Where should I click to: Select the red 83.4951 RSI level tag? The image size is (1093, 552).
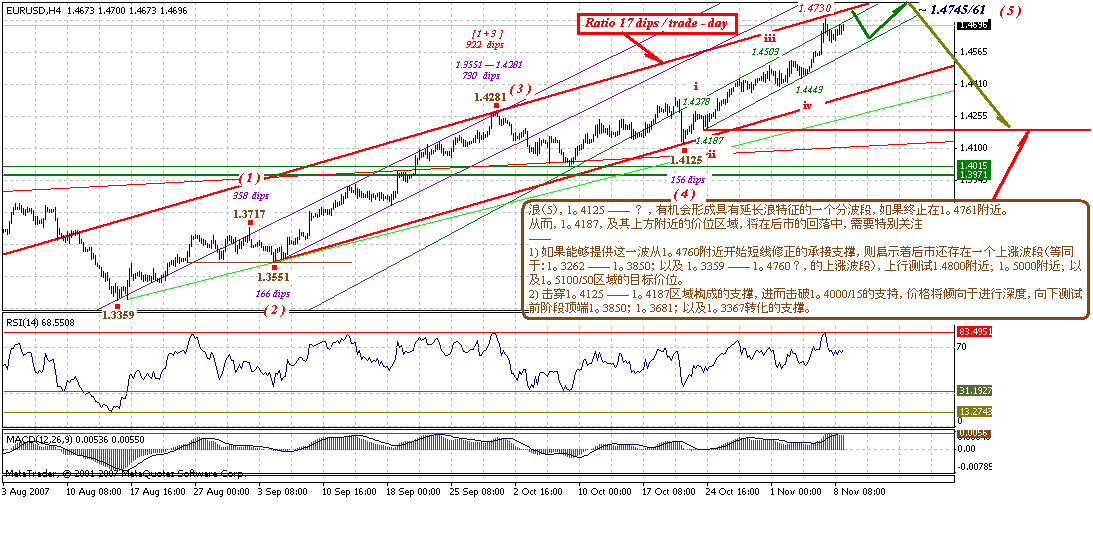(974, 332)
